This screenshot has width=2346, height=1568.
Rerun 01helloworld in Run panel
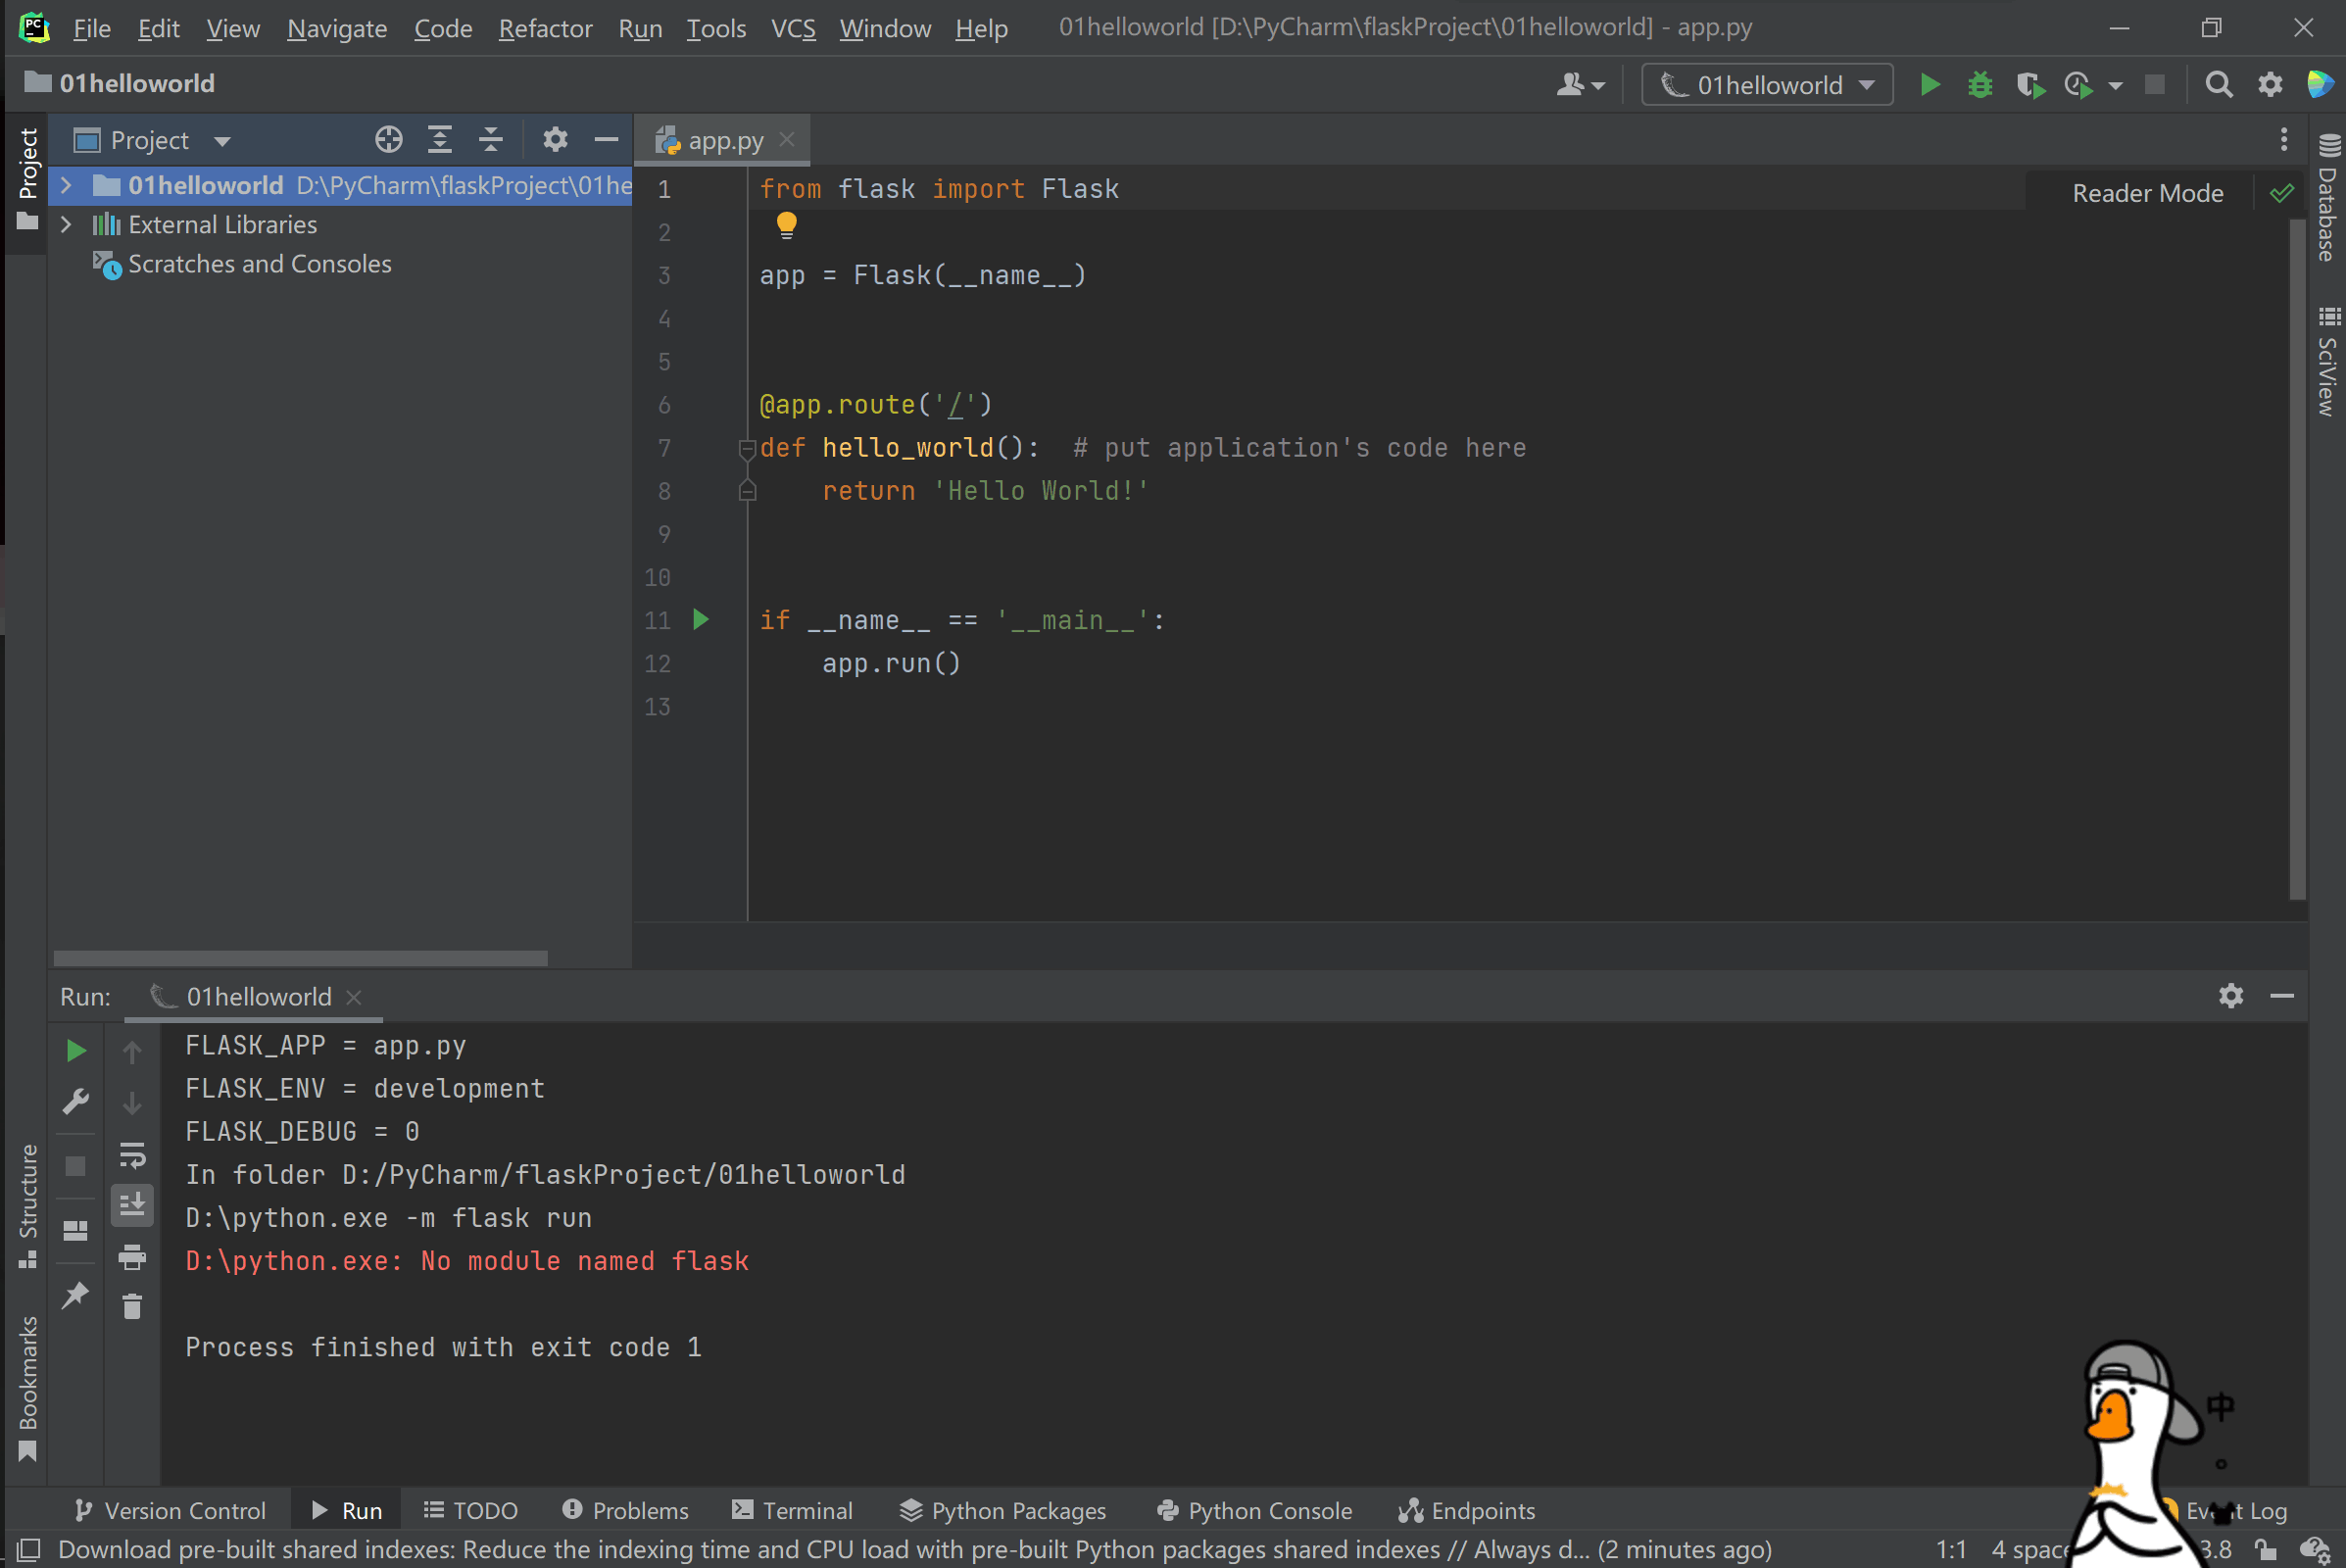(x=76, y=1050)
